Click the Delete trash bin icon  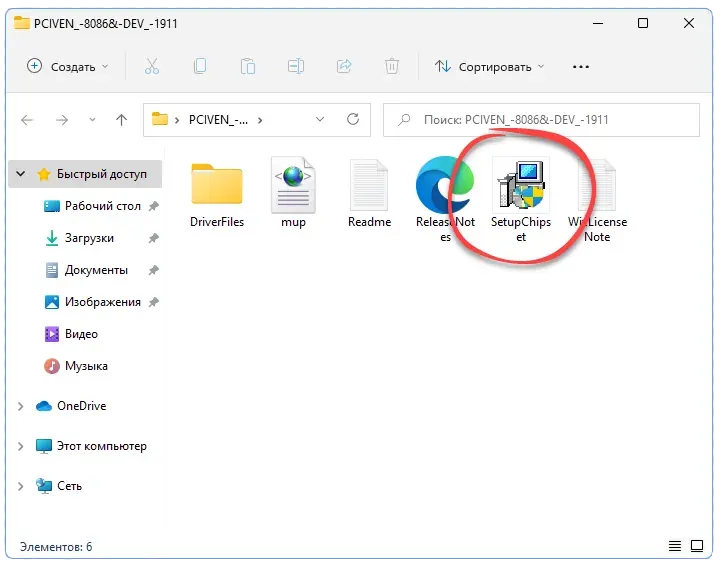click(392, 66)
